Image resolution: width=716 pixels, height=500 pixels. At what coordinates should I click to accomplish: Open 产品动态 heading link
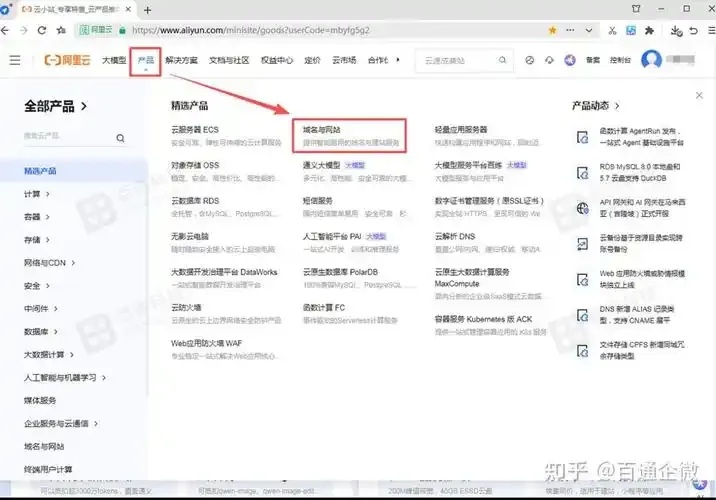point(595,106)
